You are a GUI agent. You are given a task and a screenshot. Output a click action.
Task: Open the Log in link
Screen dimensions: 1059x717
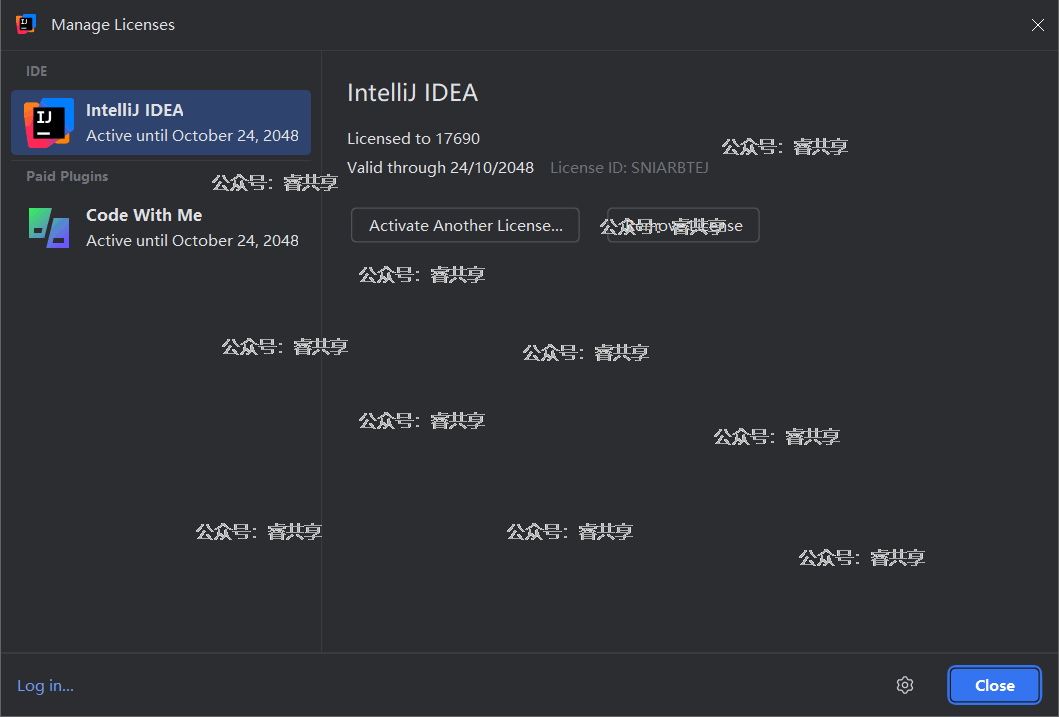[45, 685]
